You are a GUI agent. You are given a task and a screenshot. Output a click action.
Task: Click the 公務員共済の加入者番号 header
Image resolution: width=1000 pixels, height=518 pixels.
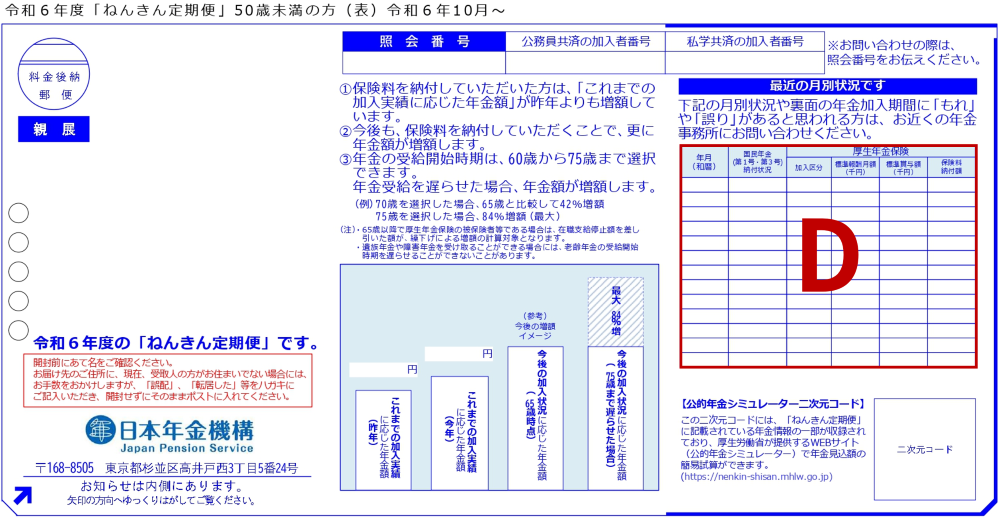click(585, 42)
